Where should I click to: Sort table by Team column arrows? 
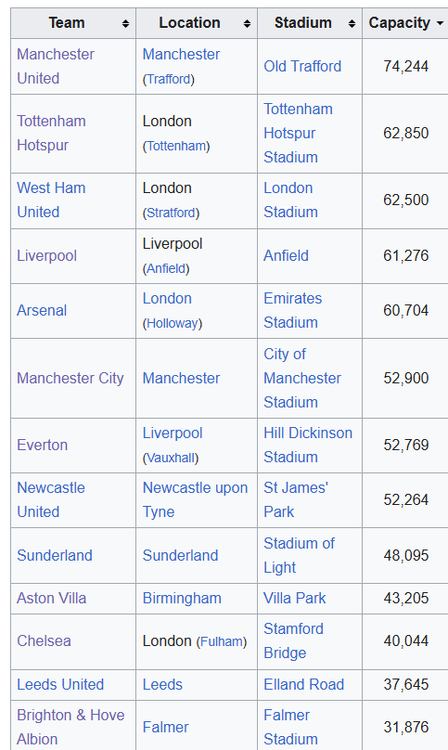point(125,23)
